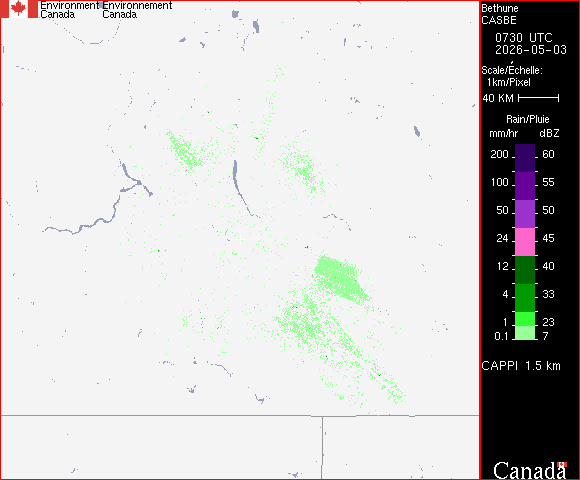Click the 2026-05-03 date label

[531, 50]
